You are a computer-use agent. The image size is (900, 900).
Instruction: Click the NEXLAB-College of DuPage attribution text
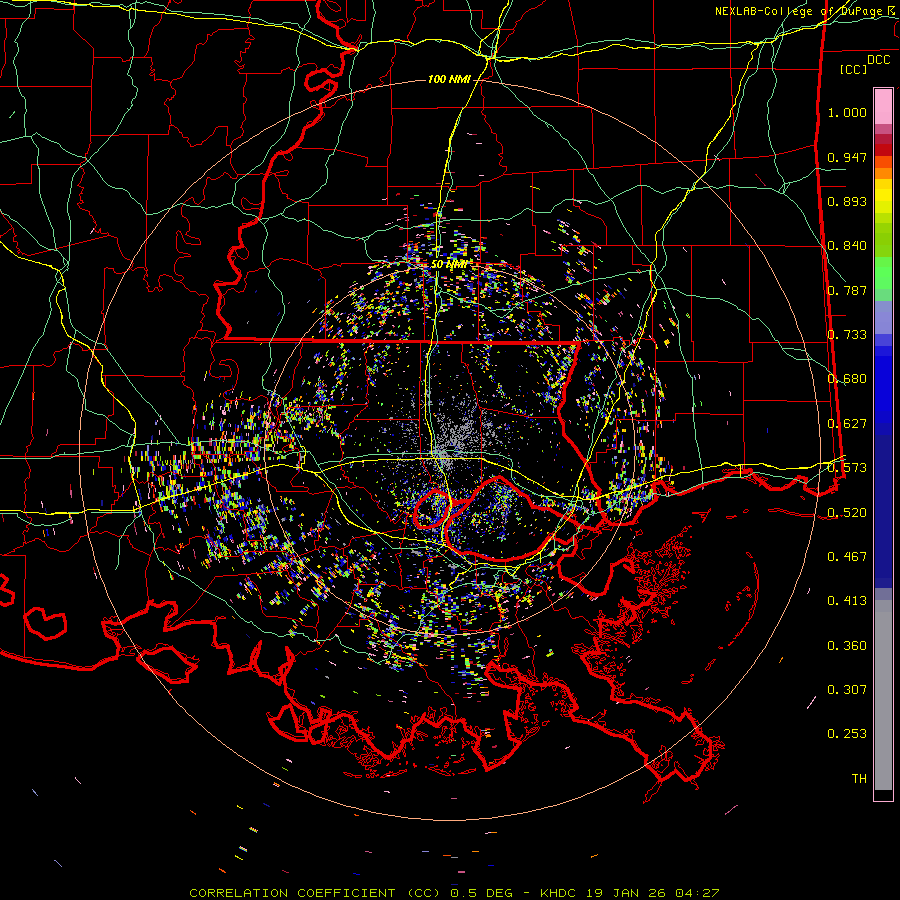(x=798, y=11)
